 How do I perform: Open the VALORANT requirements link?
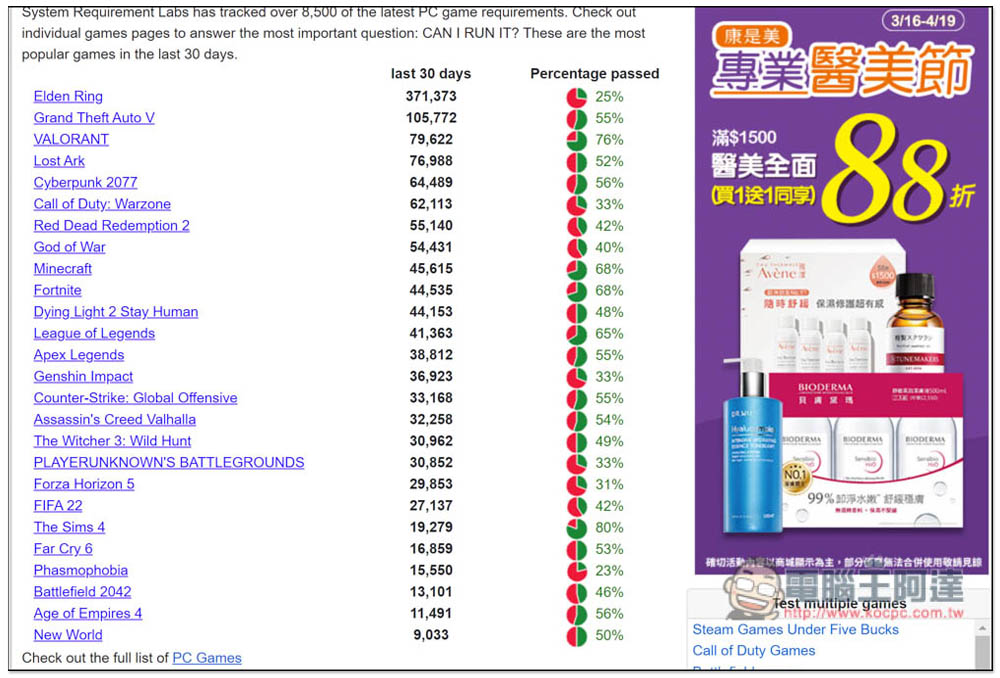tap(71, 139)
